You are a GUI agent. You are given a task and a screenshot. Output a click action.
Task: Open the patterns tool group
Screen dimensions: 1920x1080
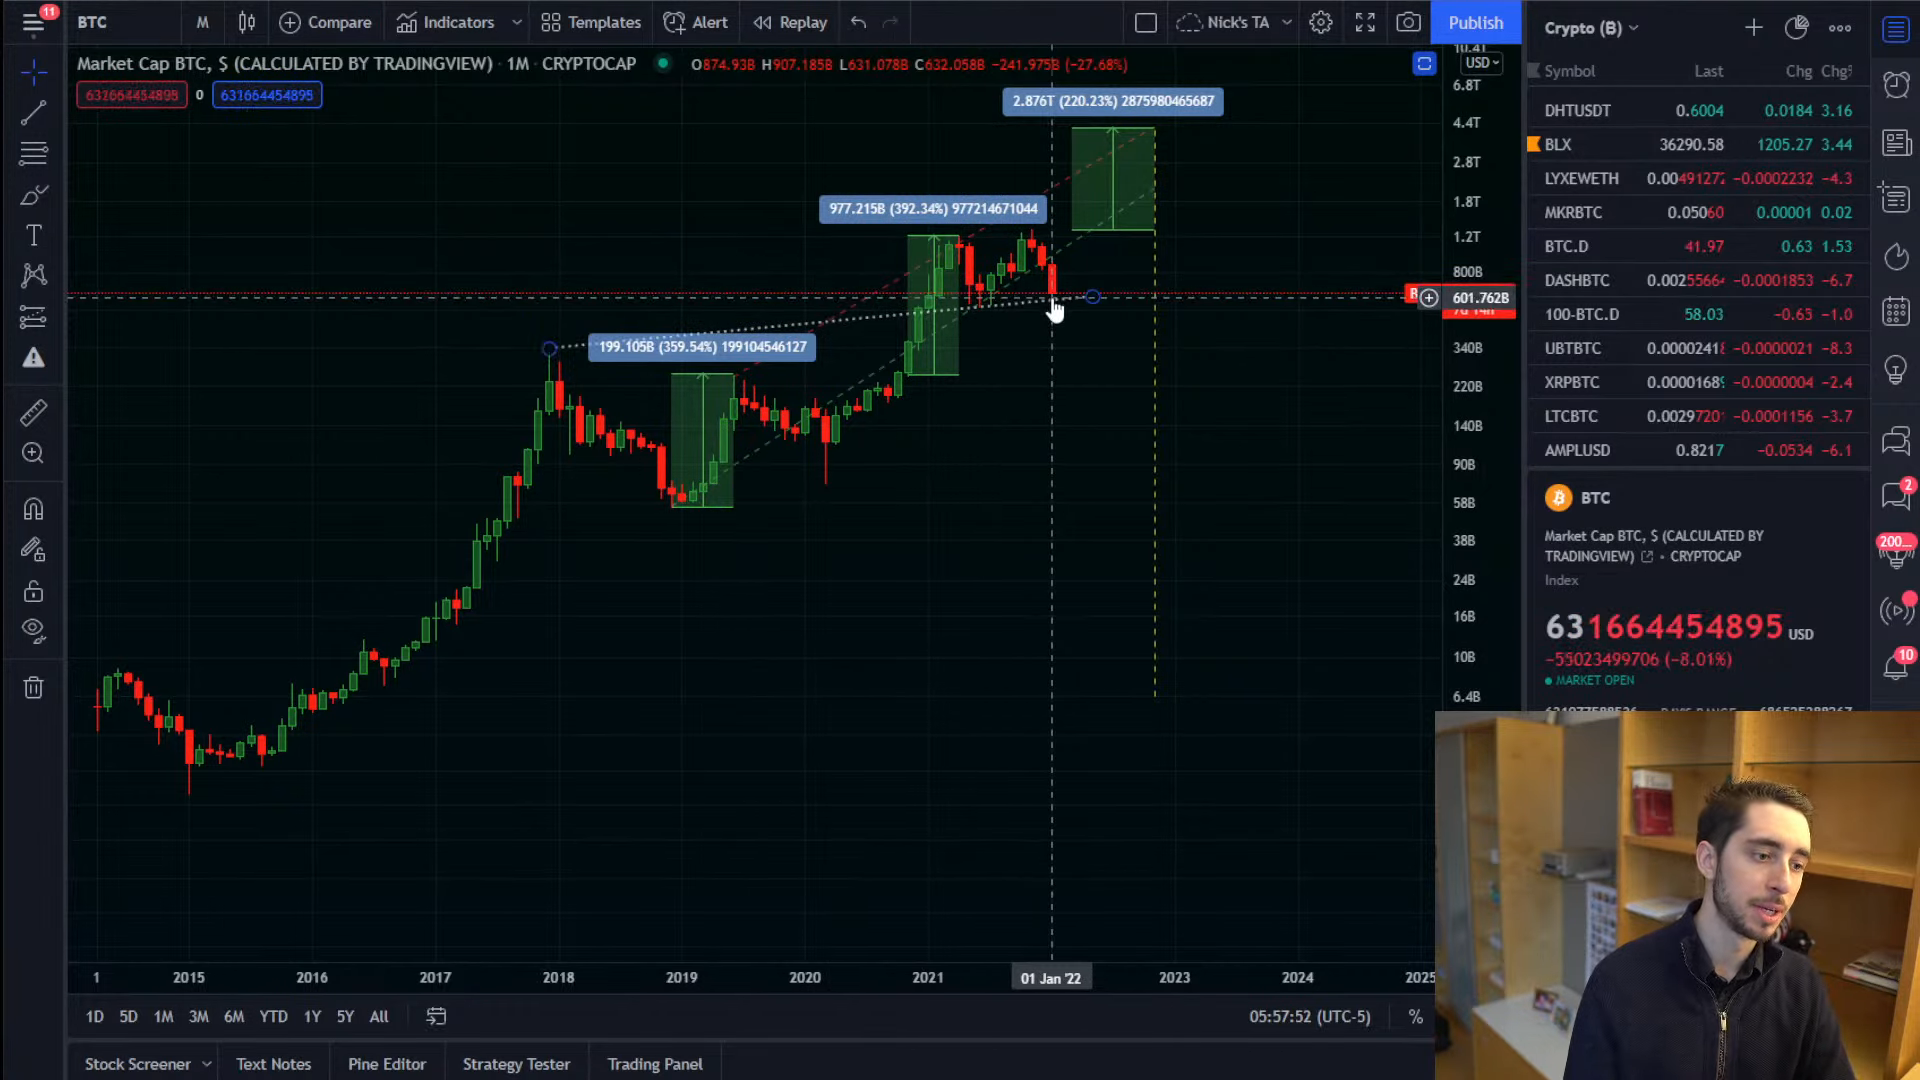point(33,275)
